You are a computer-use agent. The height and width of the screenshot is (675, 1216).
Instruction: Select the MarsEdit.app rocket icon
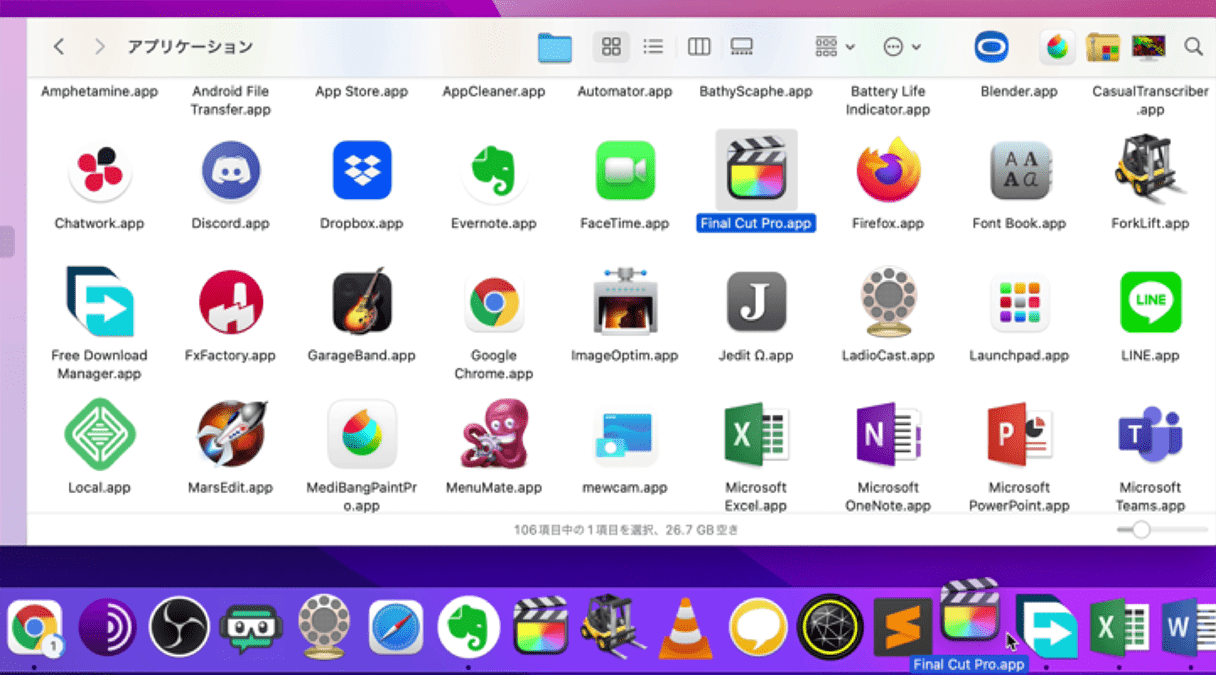coord(231,434)
